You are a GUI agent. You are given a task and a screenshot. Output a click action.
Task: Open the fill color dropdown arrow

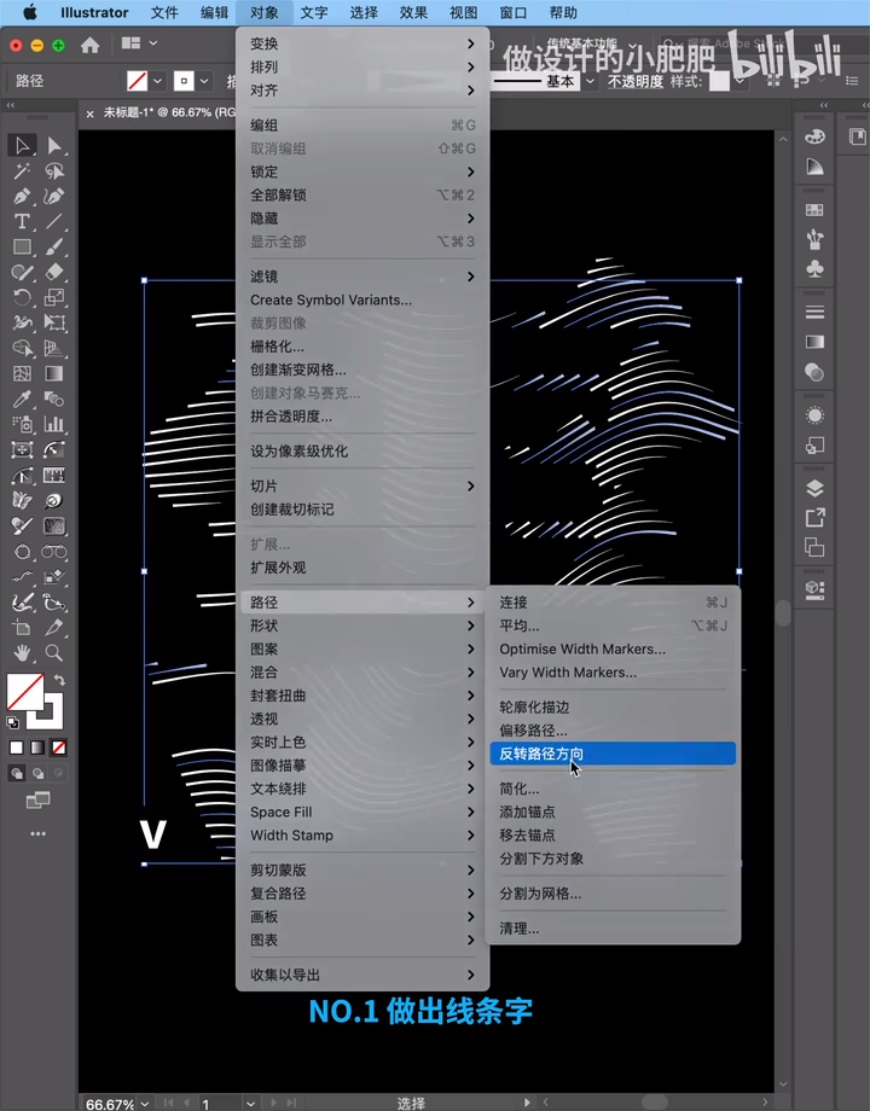158,81
